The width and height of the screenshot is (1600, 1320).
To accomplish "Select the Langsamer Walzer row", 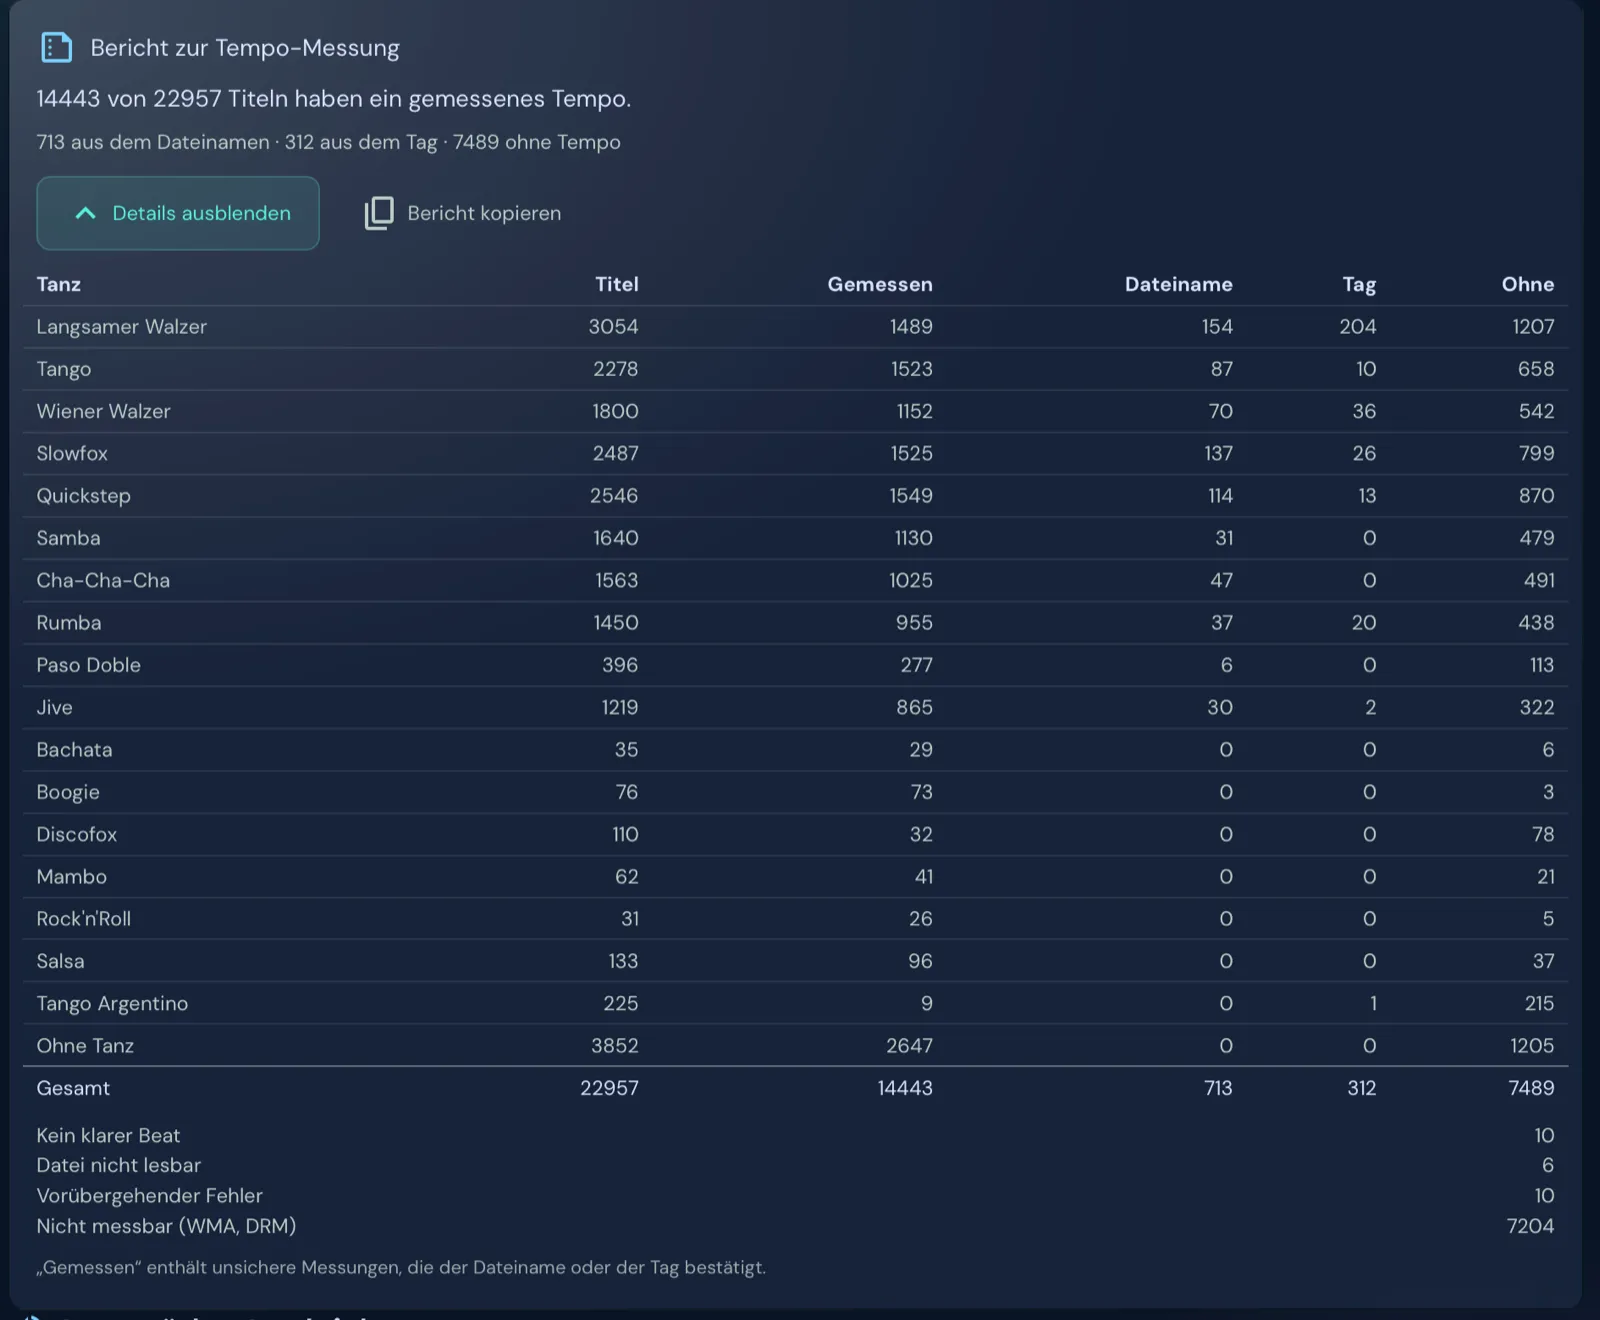I will click(x=795, y=327).
